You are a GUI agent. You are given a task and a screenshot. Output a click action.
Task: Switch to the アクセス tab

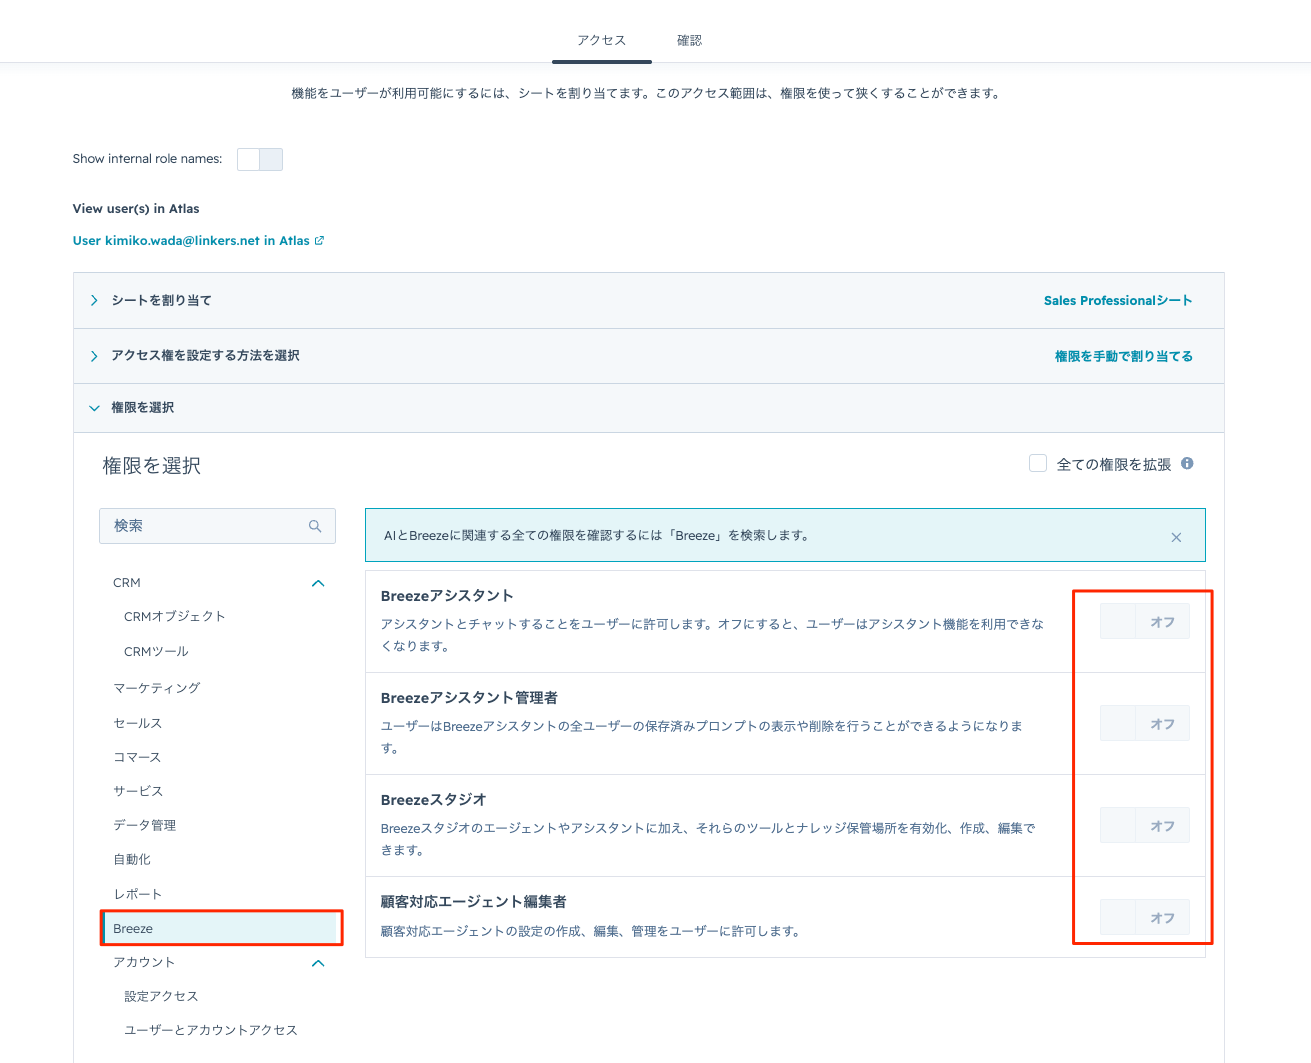601,40
